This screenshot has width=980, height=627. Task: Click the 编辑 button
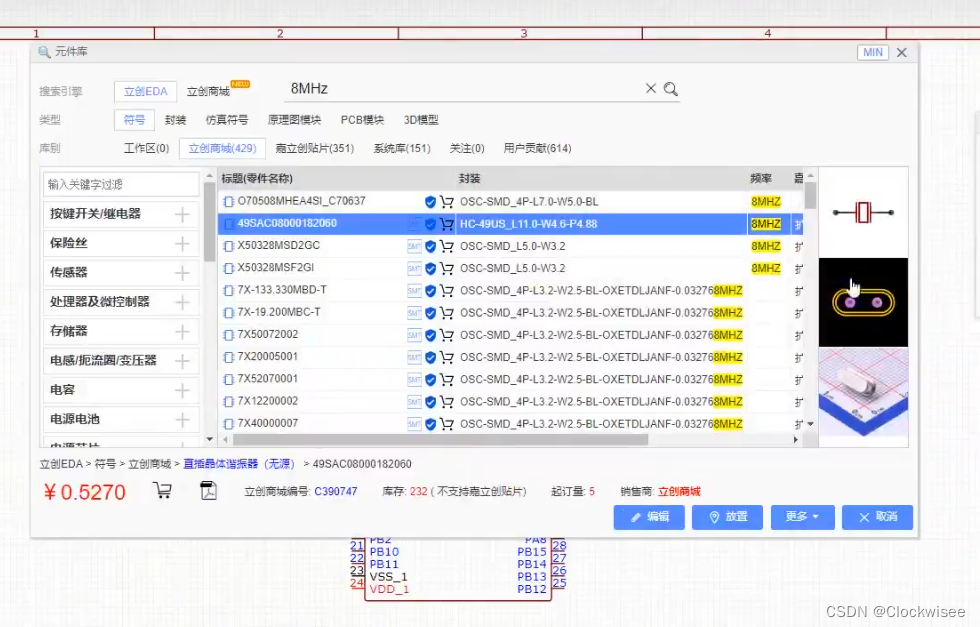(x=649, y=517)
